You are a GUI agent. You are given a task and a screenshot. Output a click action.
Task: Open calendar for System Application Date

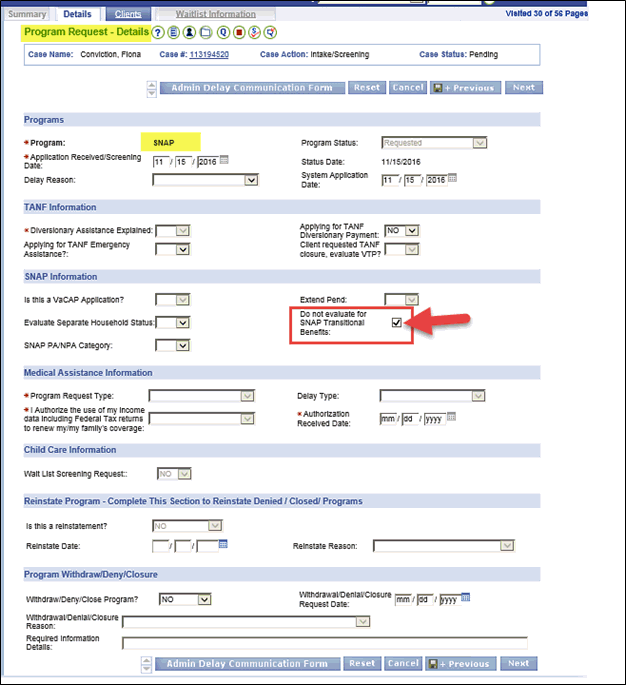click(x=453, y=178)
